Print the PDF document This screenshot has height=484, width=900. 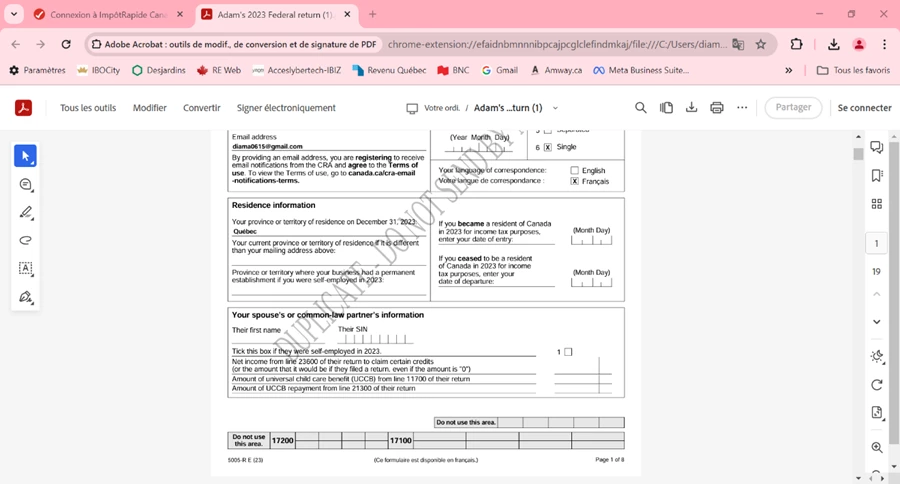(717, 107)
